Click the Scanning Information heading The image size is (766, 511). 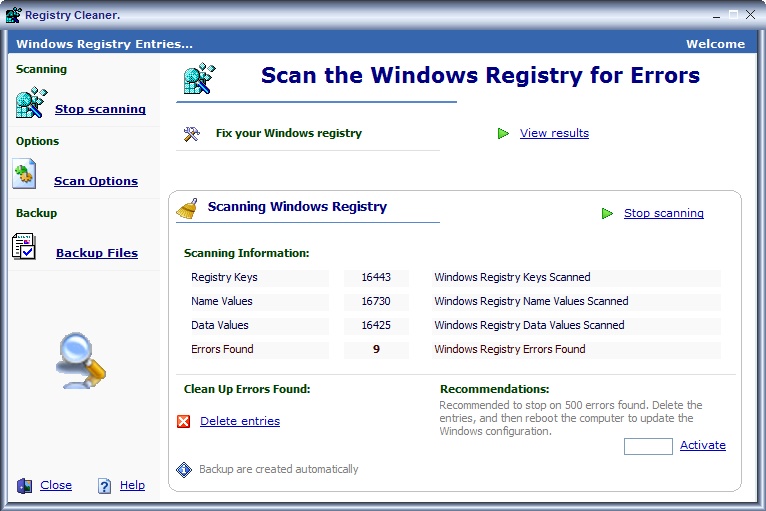(x=247, y=253)
